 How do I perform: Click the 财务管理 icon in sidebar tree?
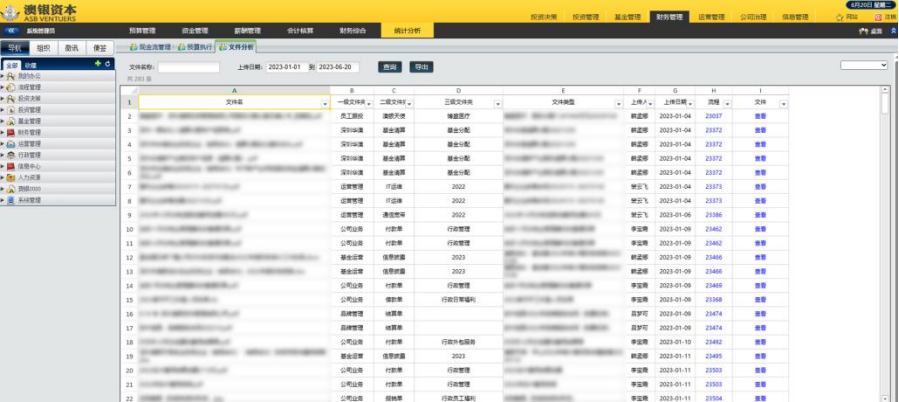point(11,131)
